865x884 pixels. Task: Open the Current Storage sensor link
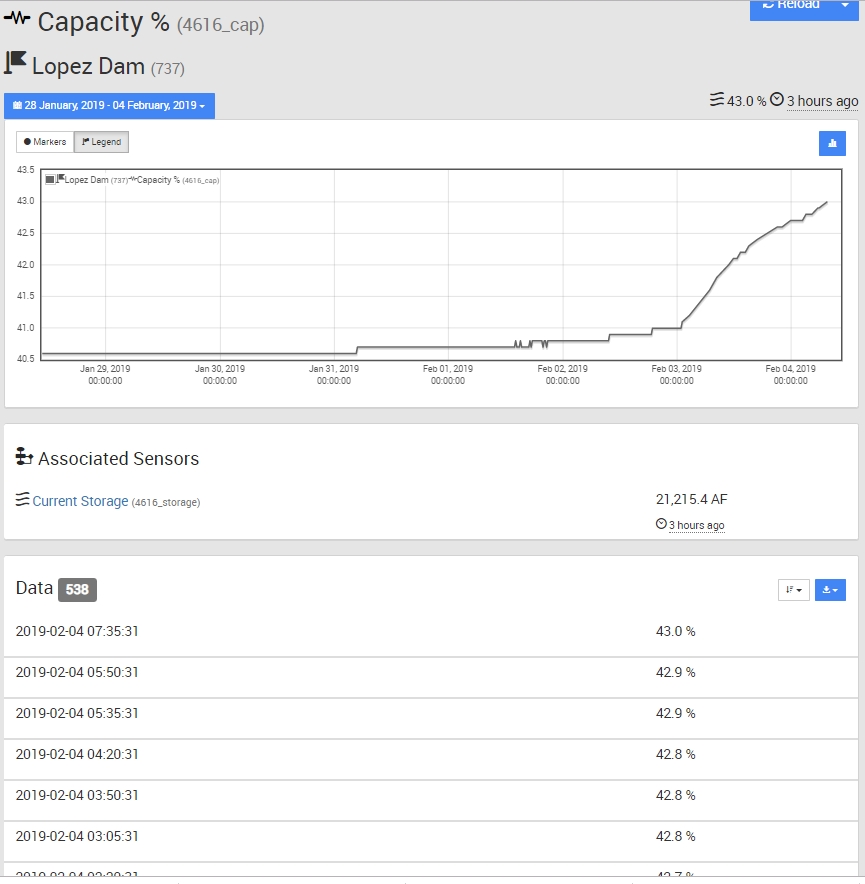click(80, 501)
